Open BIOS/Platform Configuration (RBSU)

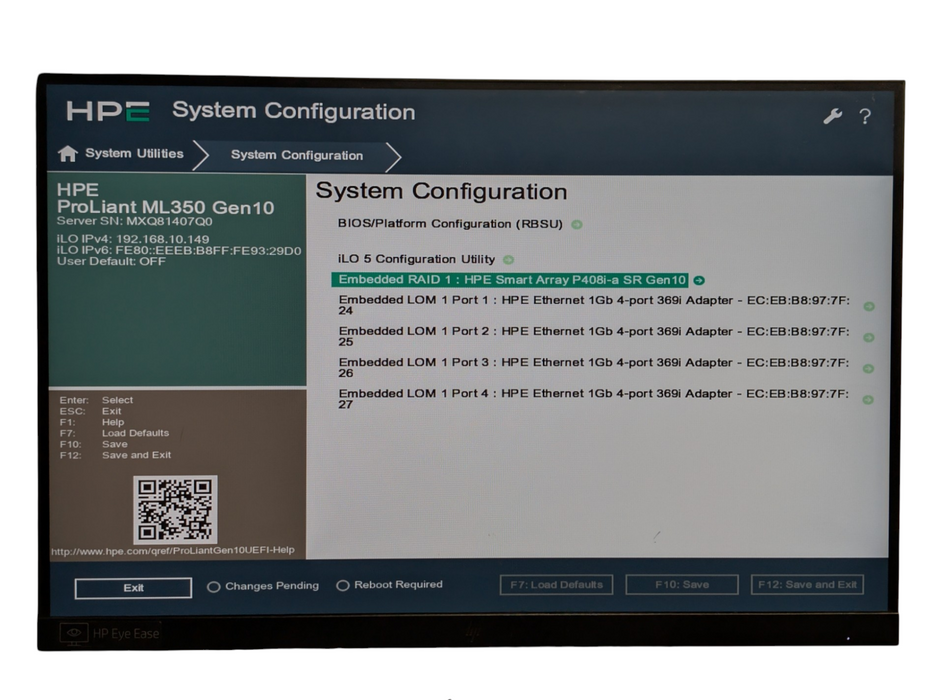tap(450, 224)
